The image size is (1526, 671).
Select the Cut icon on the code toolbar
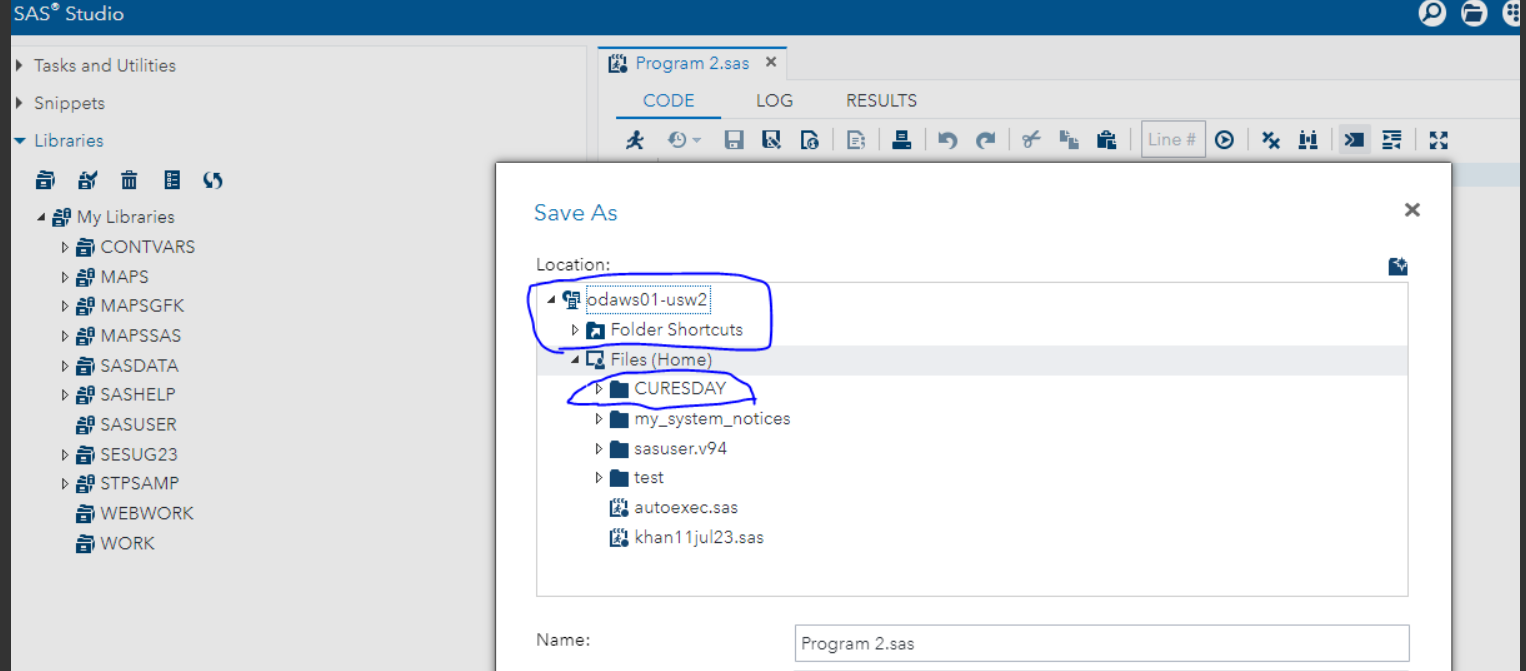[x=1030, y=140]
